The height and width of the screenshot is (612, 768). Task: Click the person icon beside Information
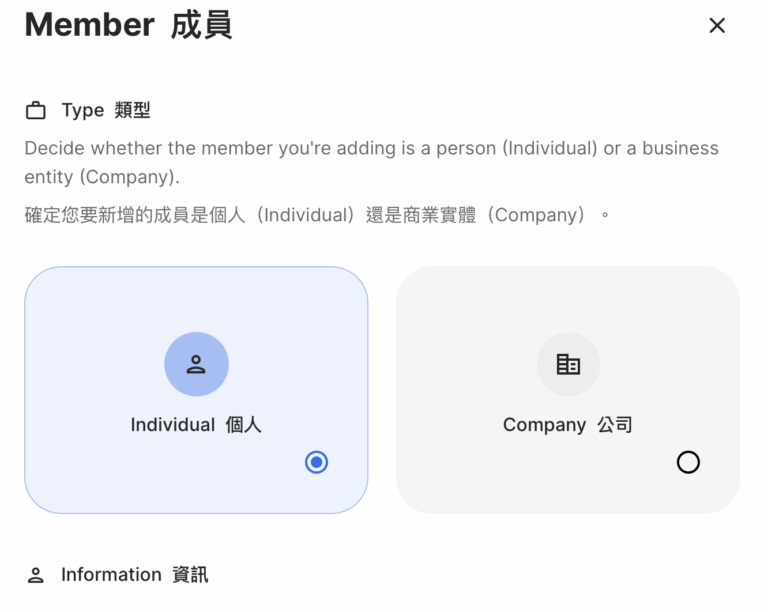(36, 575)
